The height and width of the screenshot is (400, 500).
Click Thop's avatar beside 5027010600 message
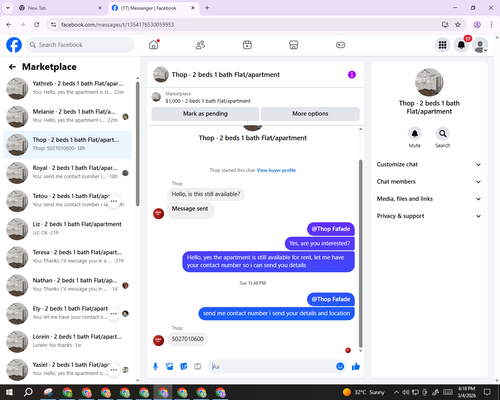pyautogui.click(x=158, y=340)
